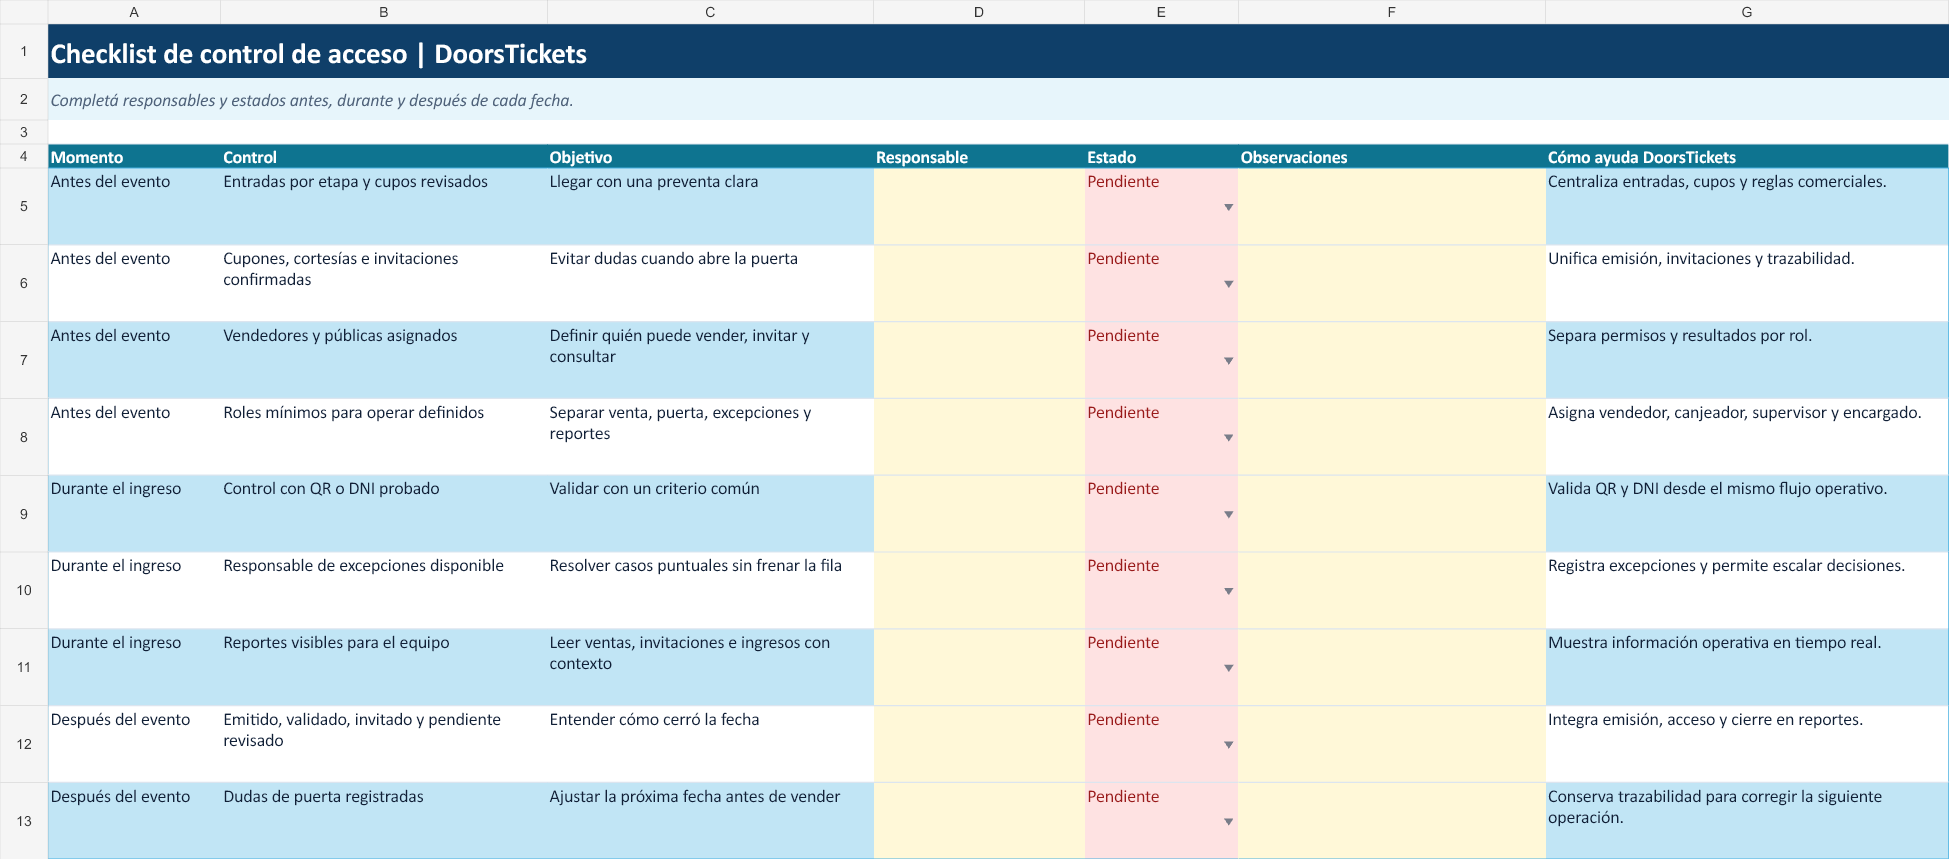The width and height of the screenshot is (1949, 859).
Task: Click 'Llegar con una preventa clara' cell
Action: (710, 206)
